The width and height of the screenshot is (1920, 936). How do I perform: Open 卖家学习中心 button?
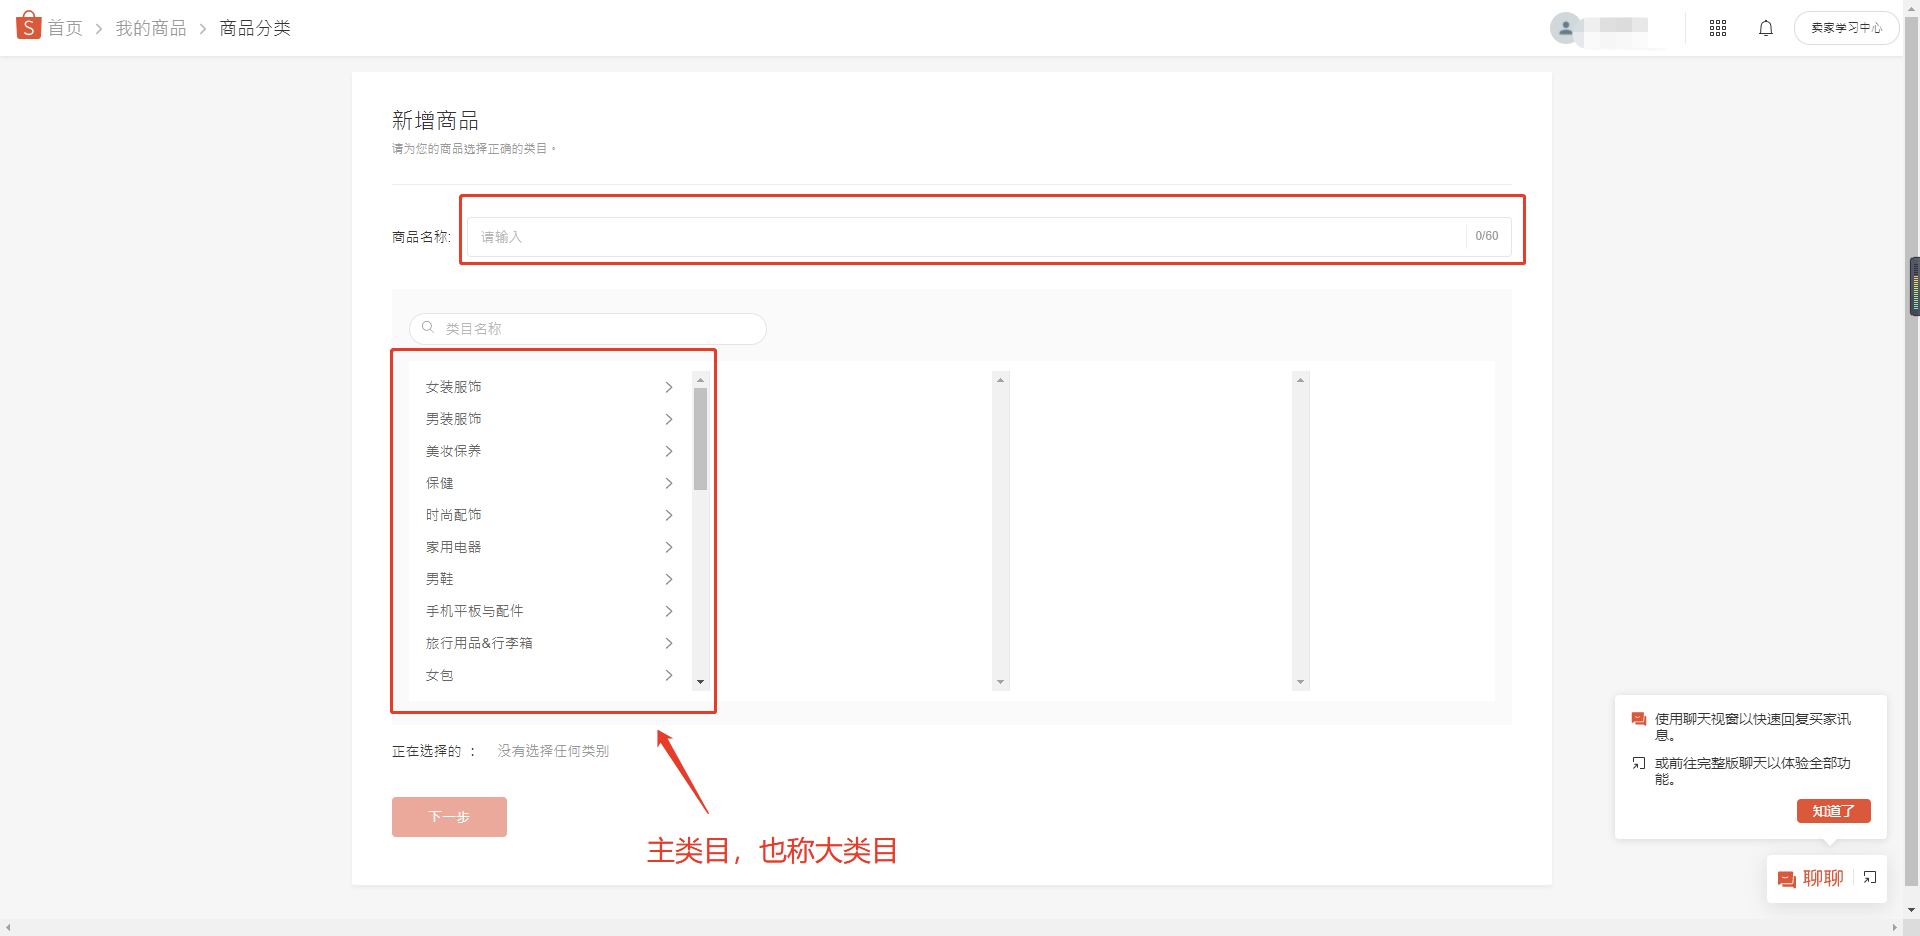(x=1846, y=28)
